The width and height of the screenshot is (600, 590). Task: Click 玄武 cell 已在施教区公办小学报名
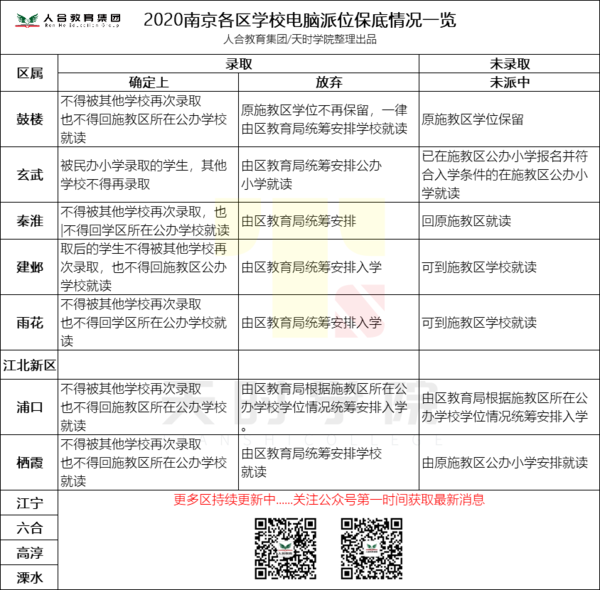coord(509,174)
